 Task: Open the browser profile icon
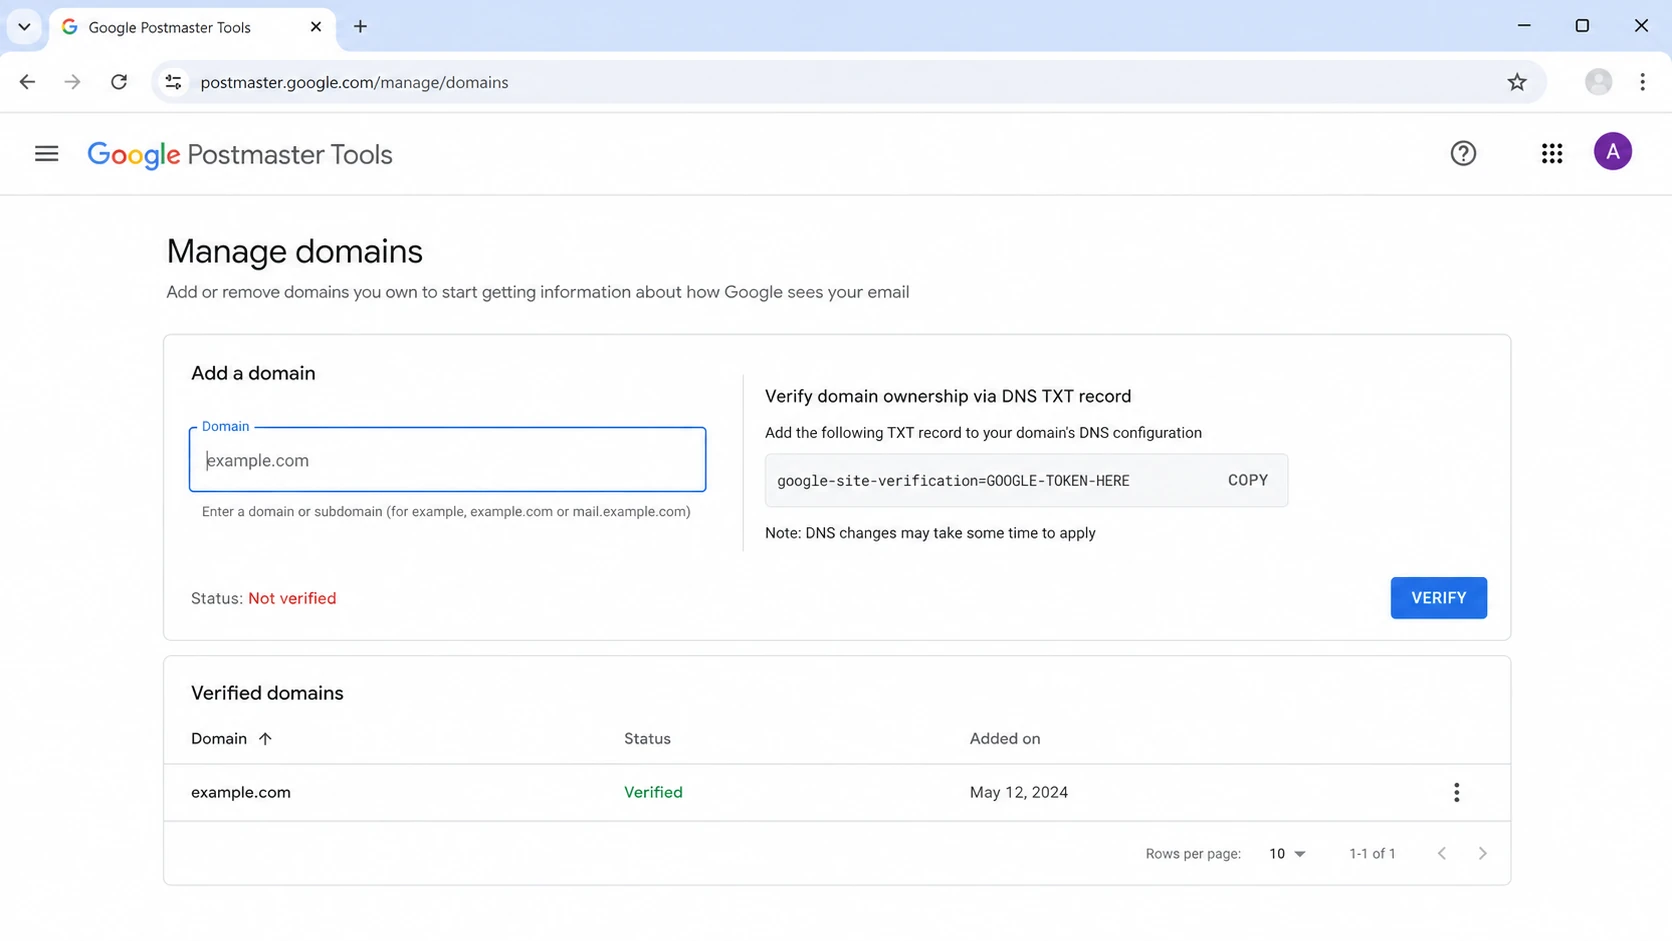click(x=1598, y=82)
